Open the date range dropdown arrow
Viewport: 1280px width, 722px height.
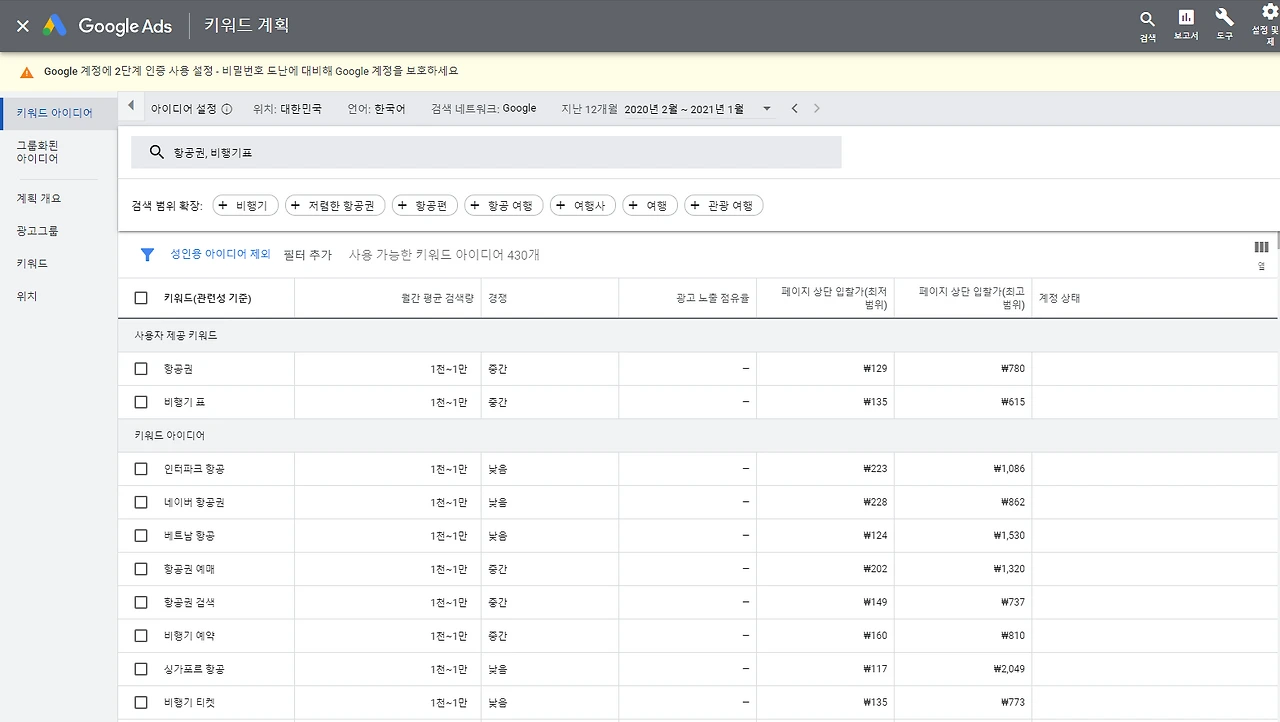click(767, 109)
